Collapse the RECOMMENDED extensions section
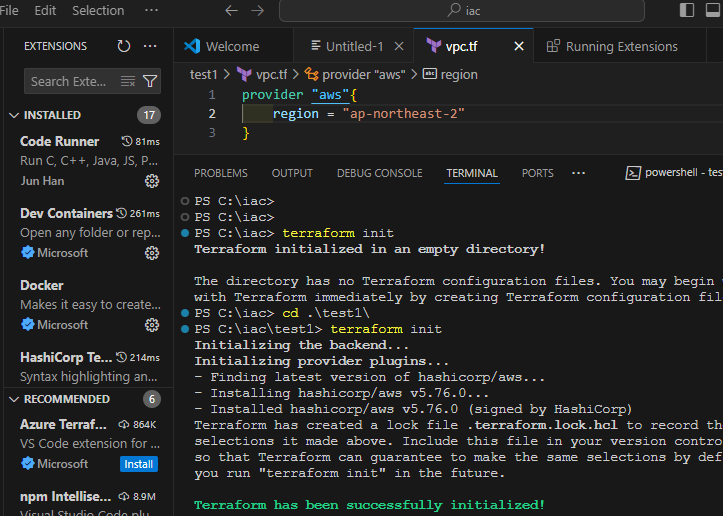 pos(14,399)
